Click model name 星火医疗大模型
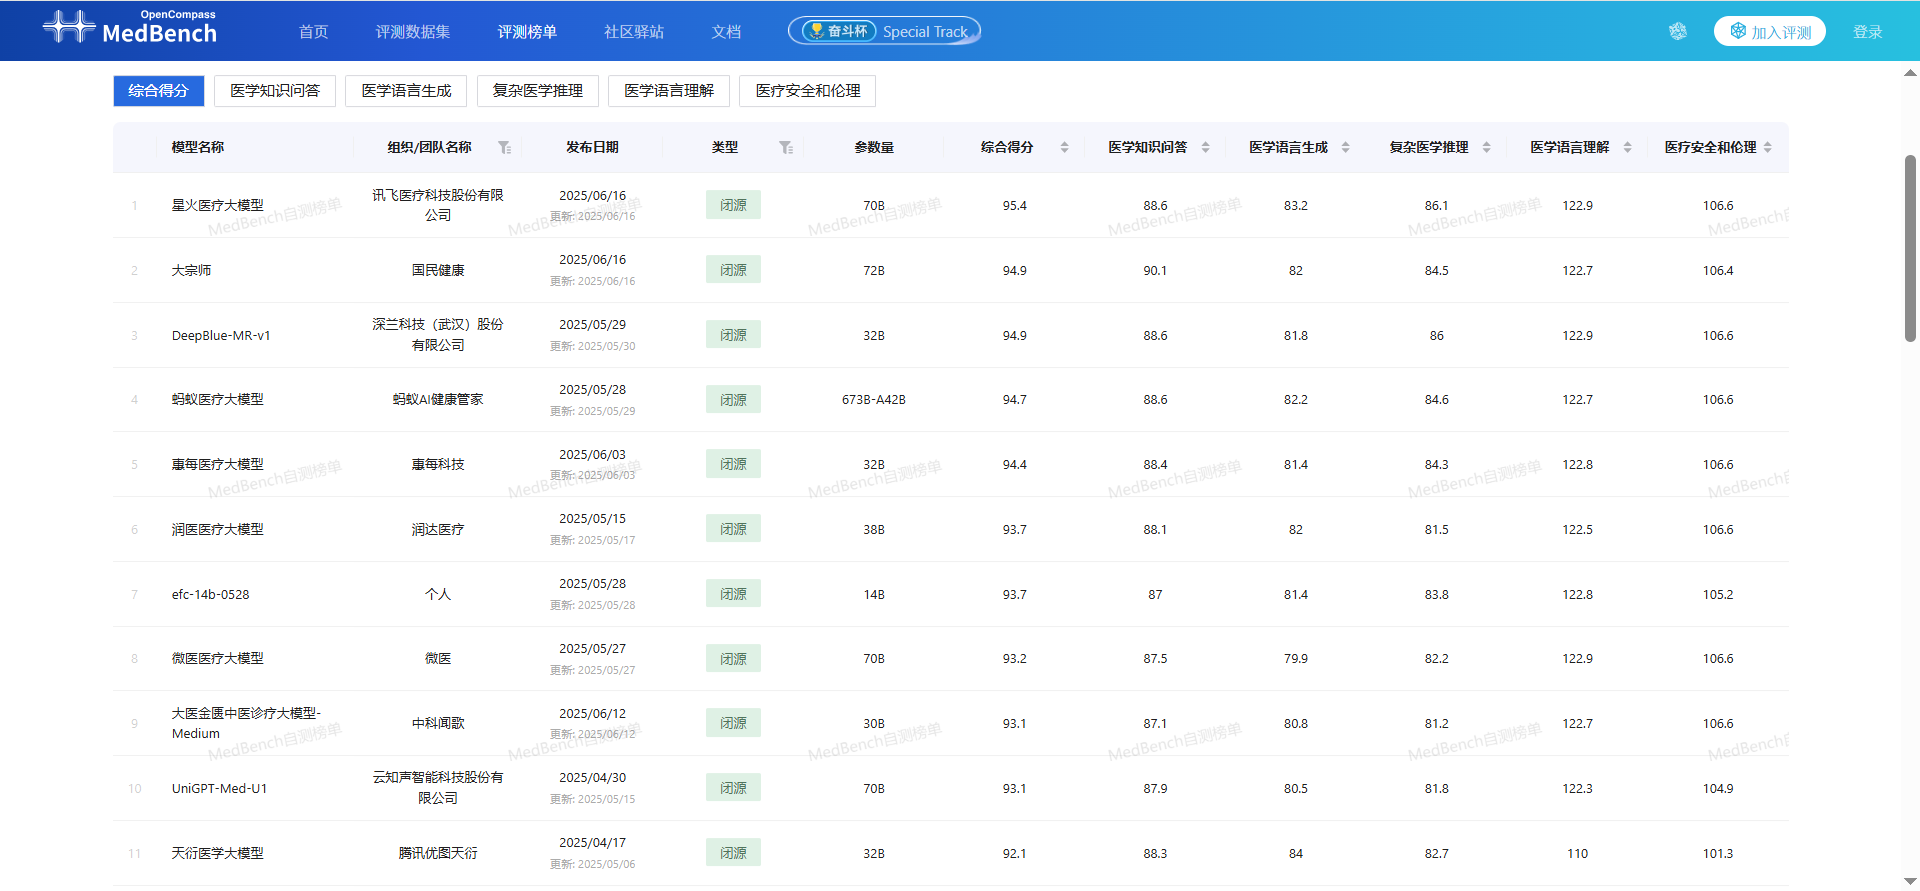The width and height of the screenshot is (1920, 891). (218, 205)
